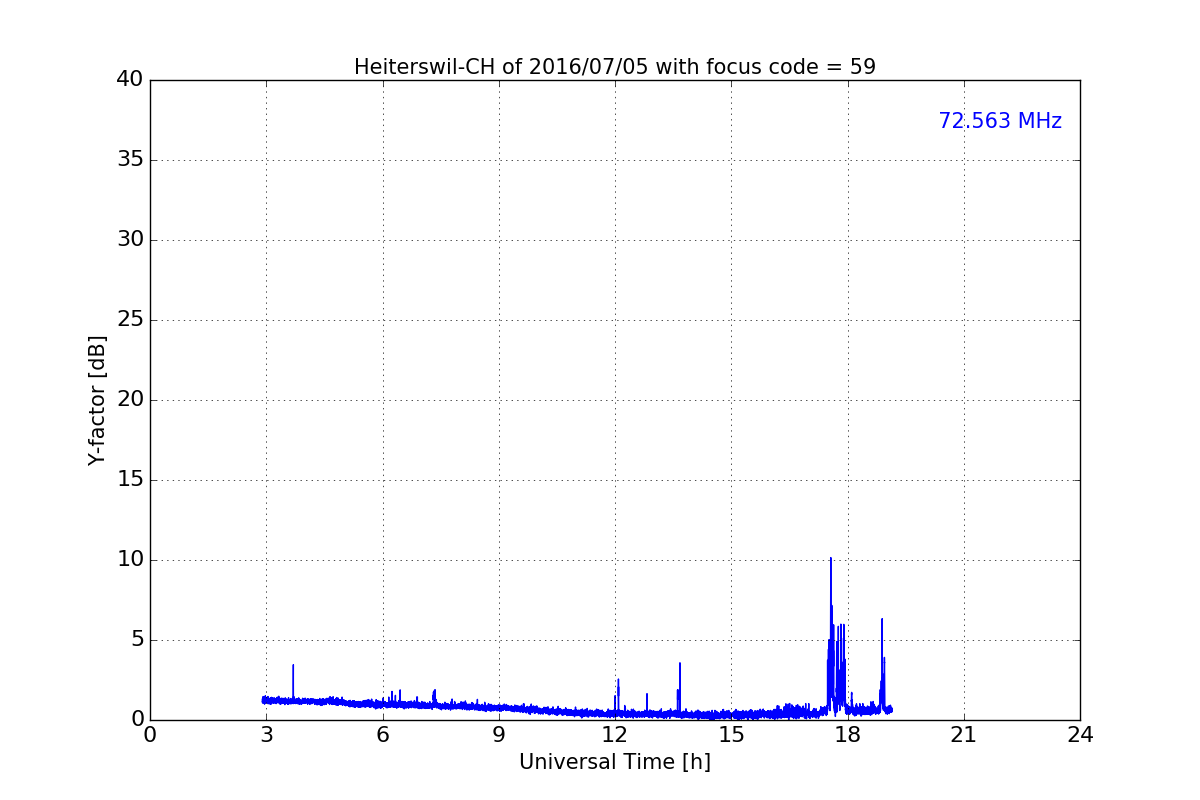The image size is (1200, 800).
Task: Click the x-axis tick label 6
Action: (x=383, y=735)
